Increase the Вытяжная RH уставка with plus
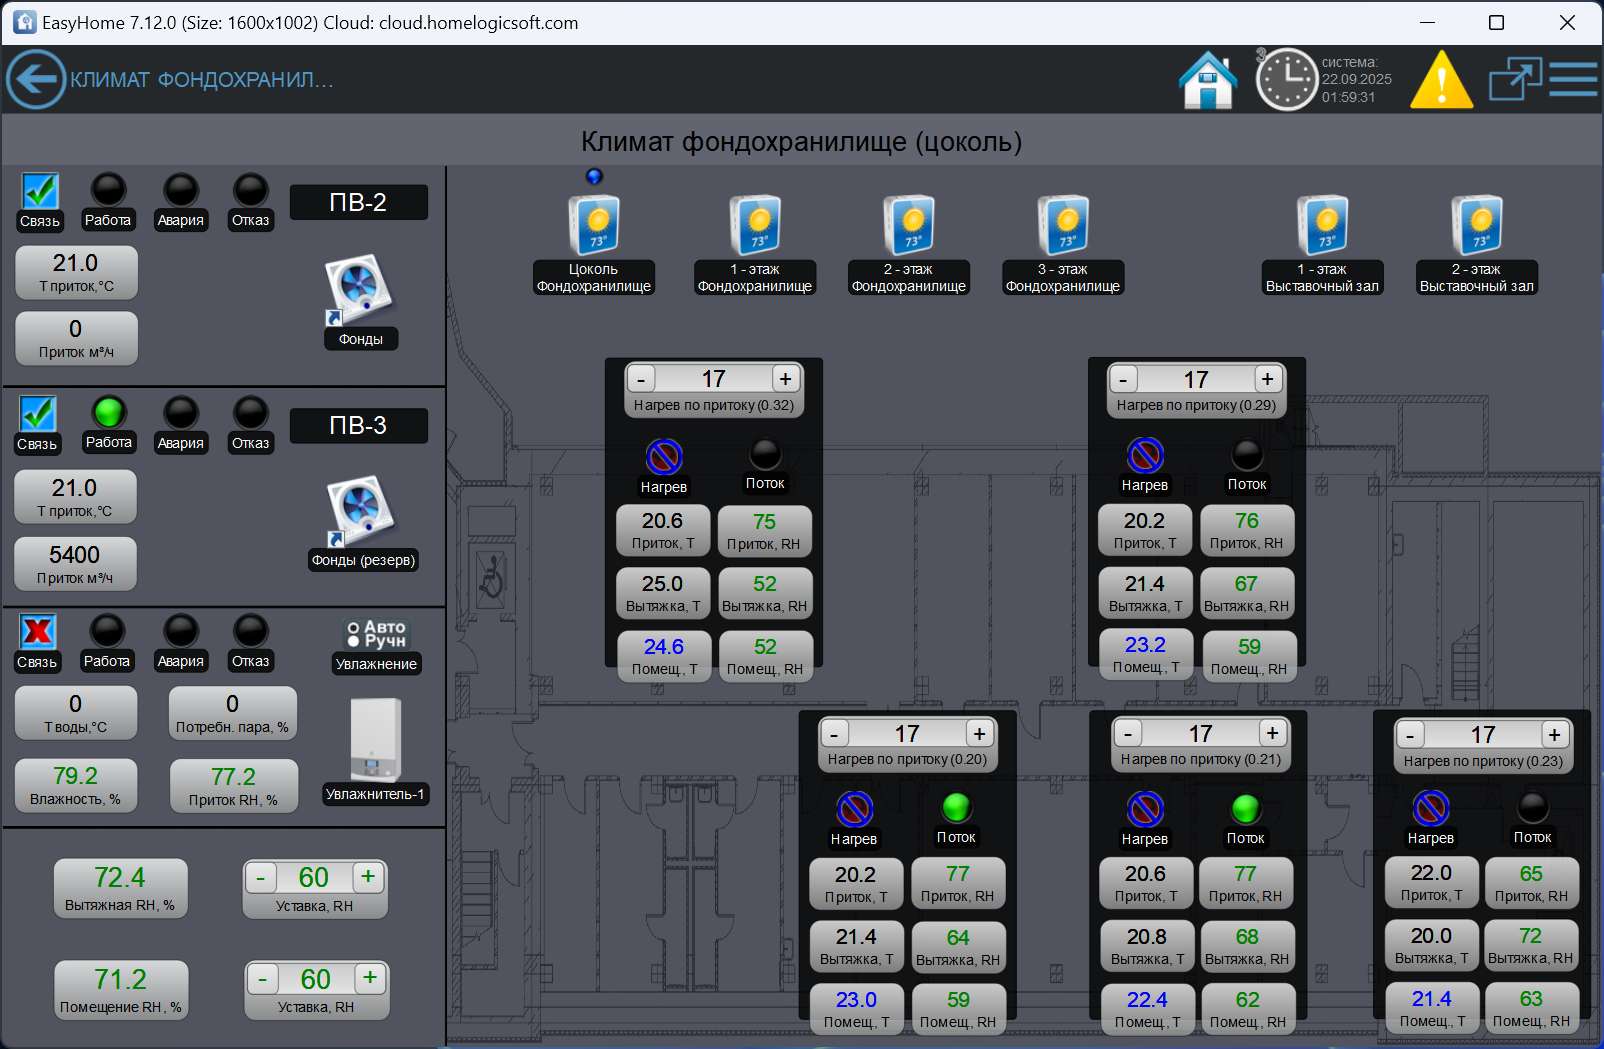 pos(368,877)
